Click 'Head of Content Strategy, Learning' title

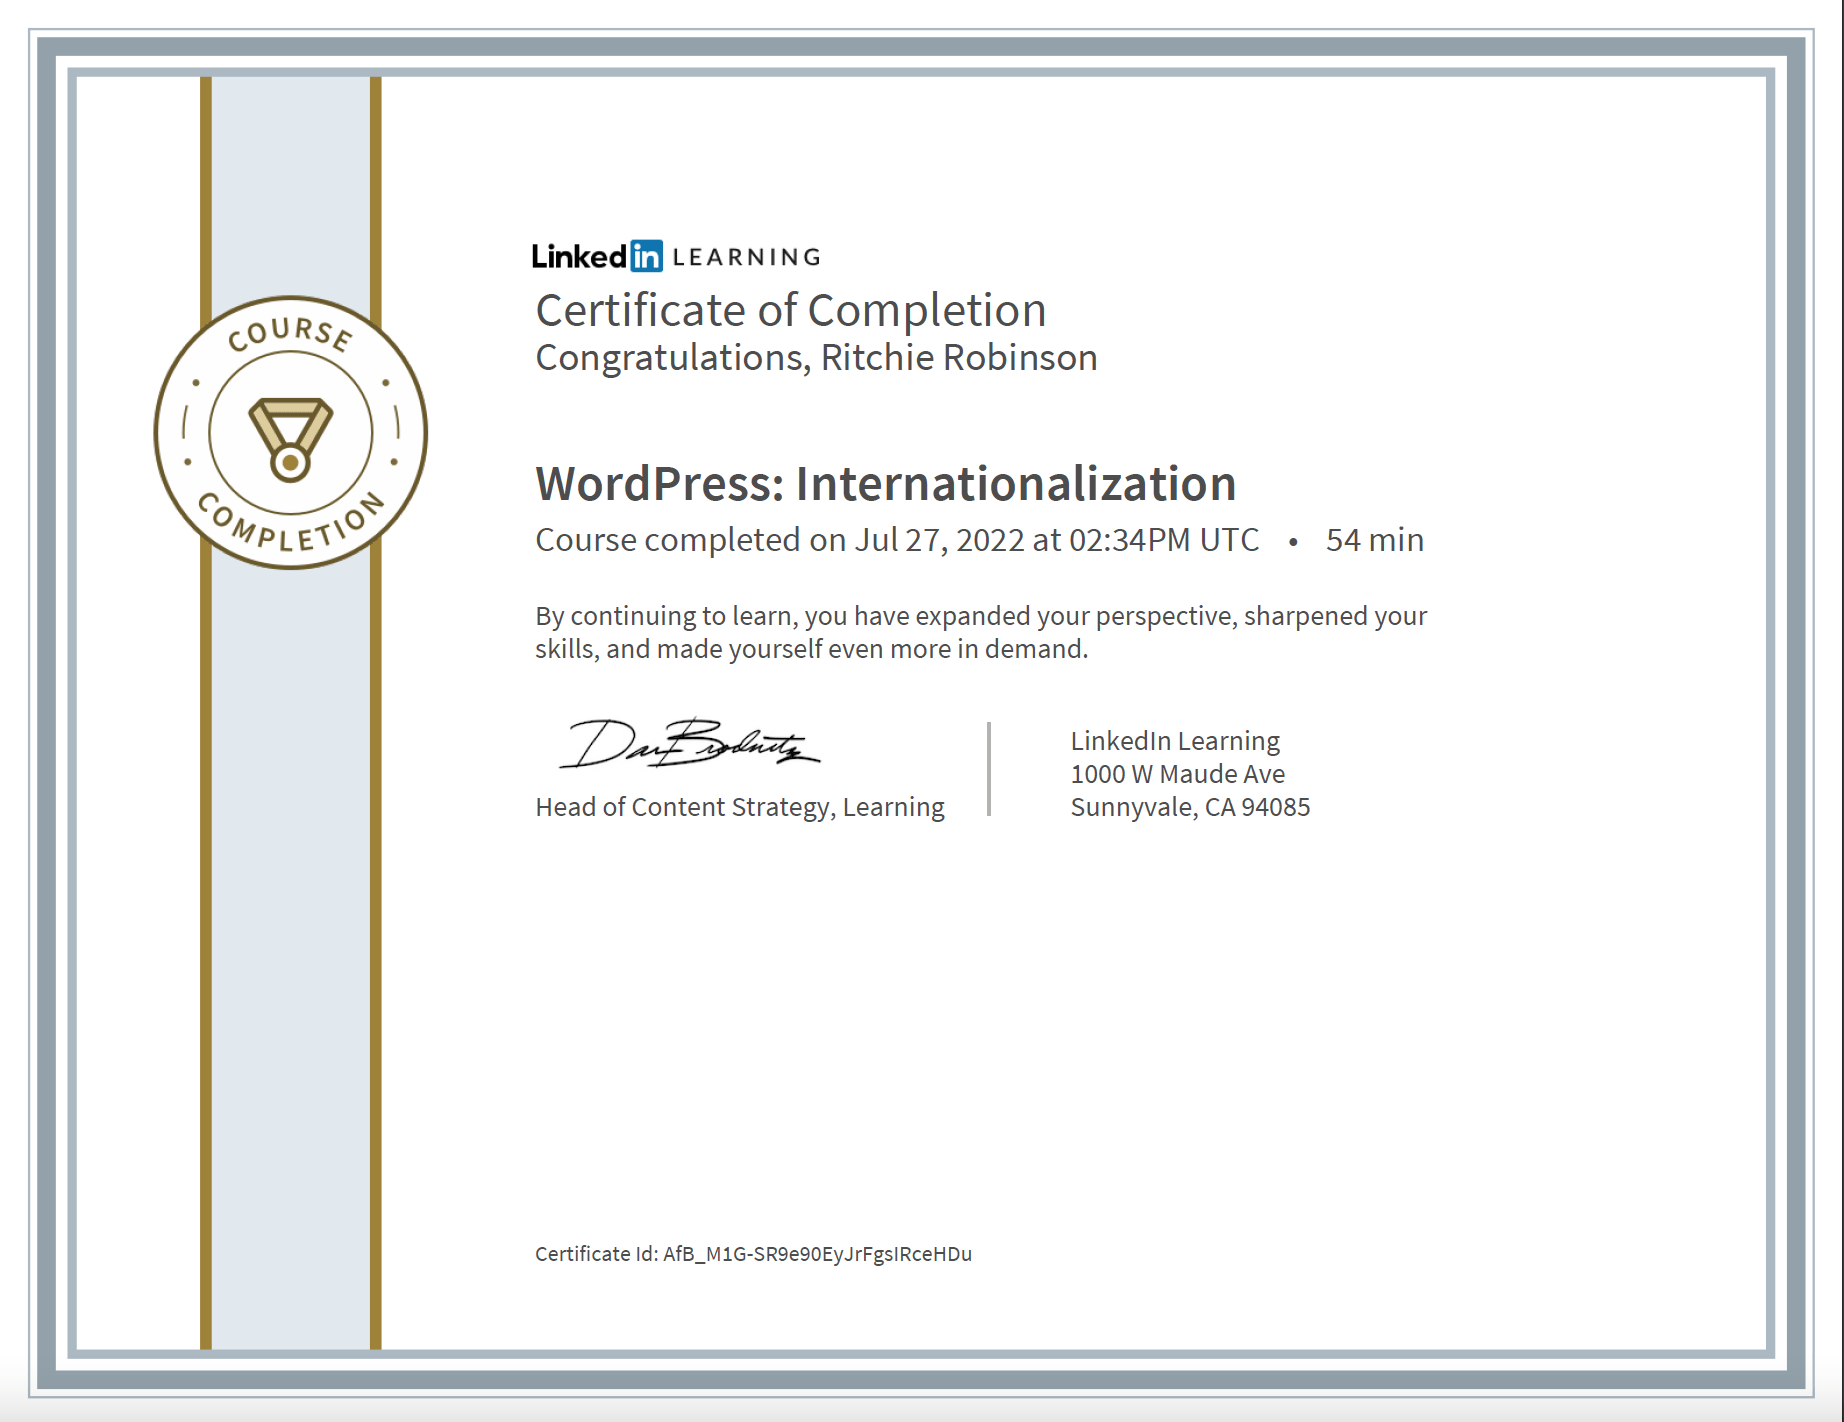coord(740,807)
